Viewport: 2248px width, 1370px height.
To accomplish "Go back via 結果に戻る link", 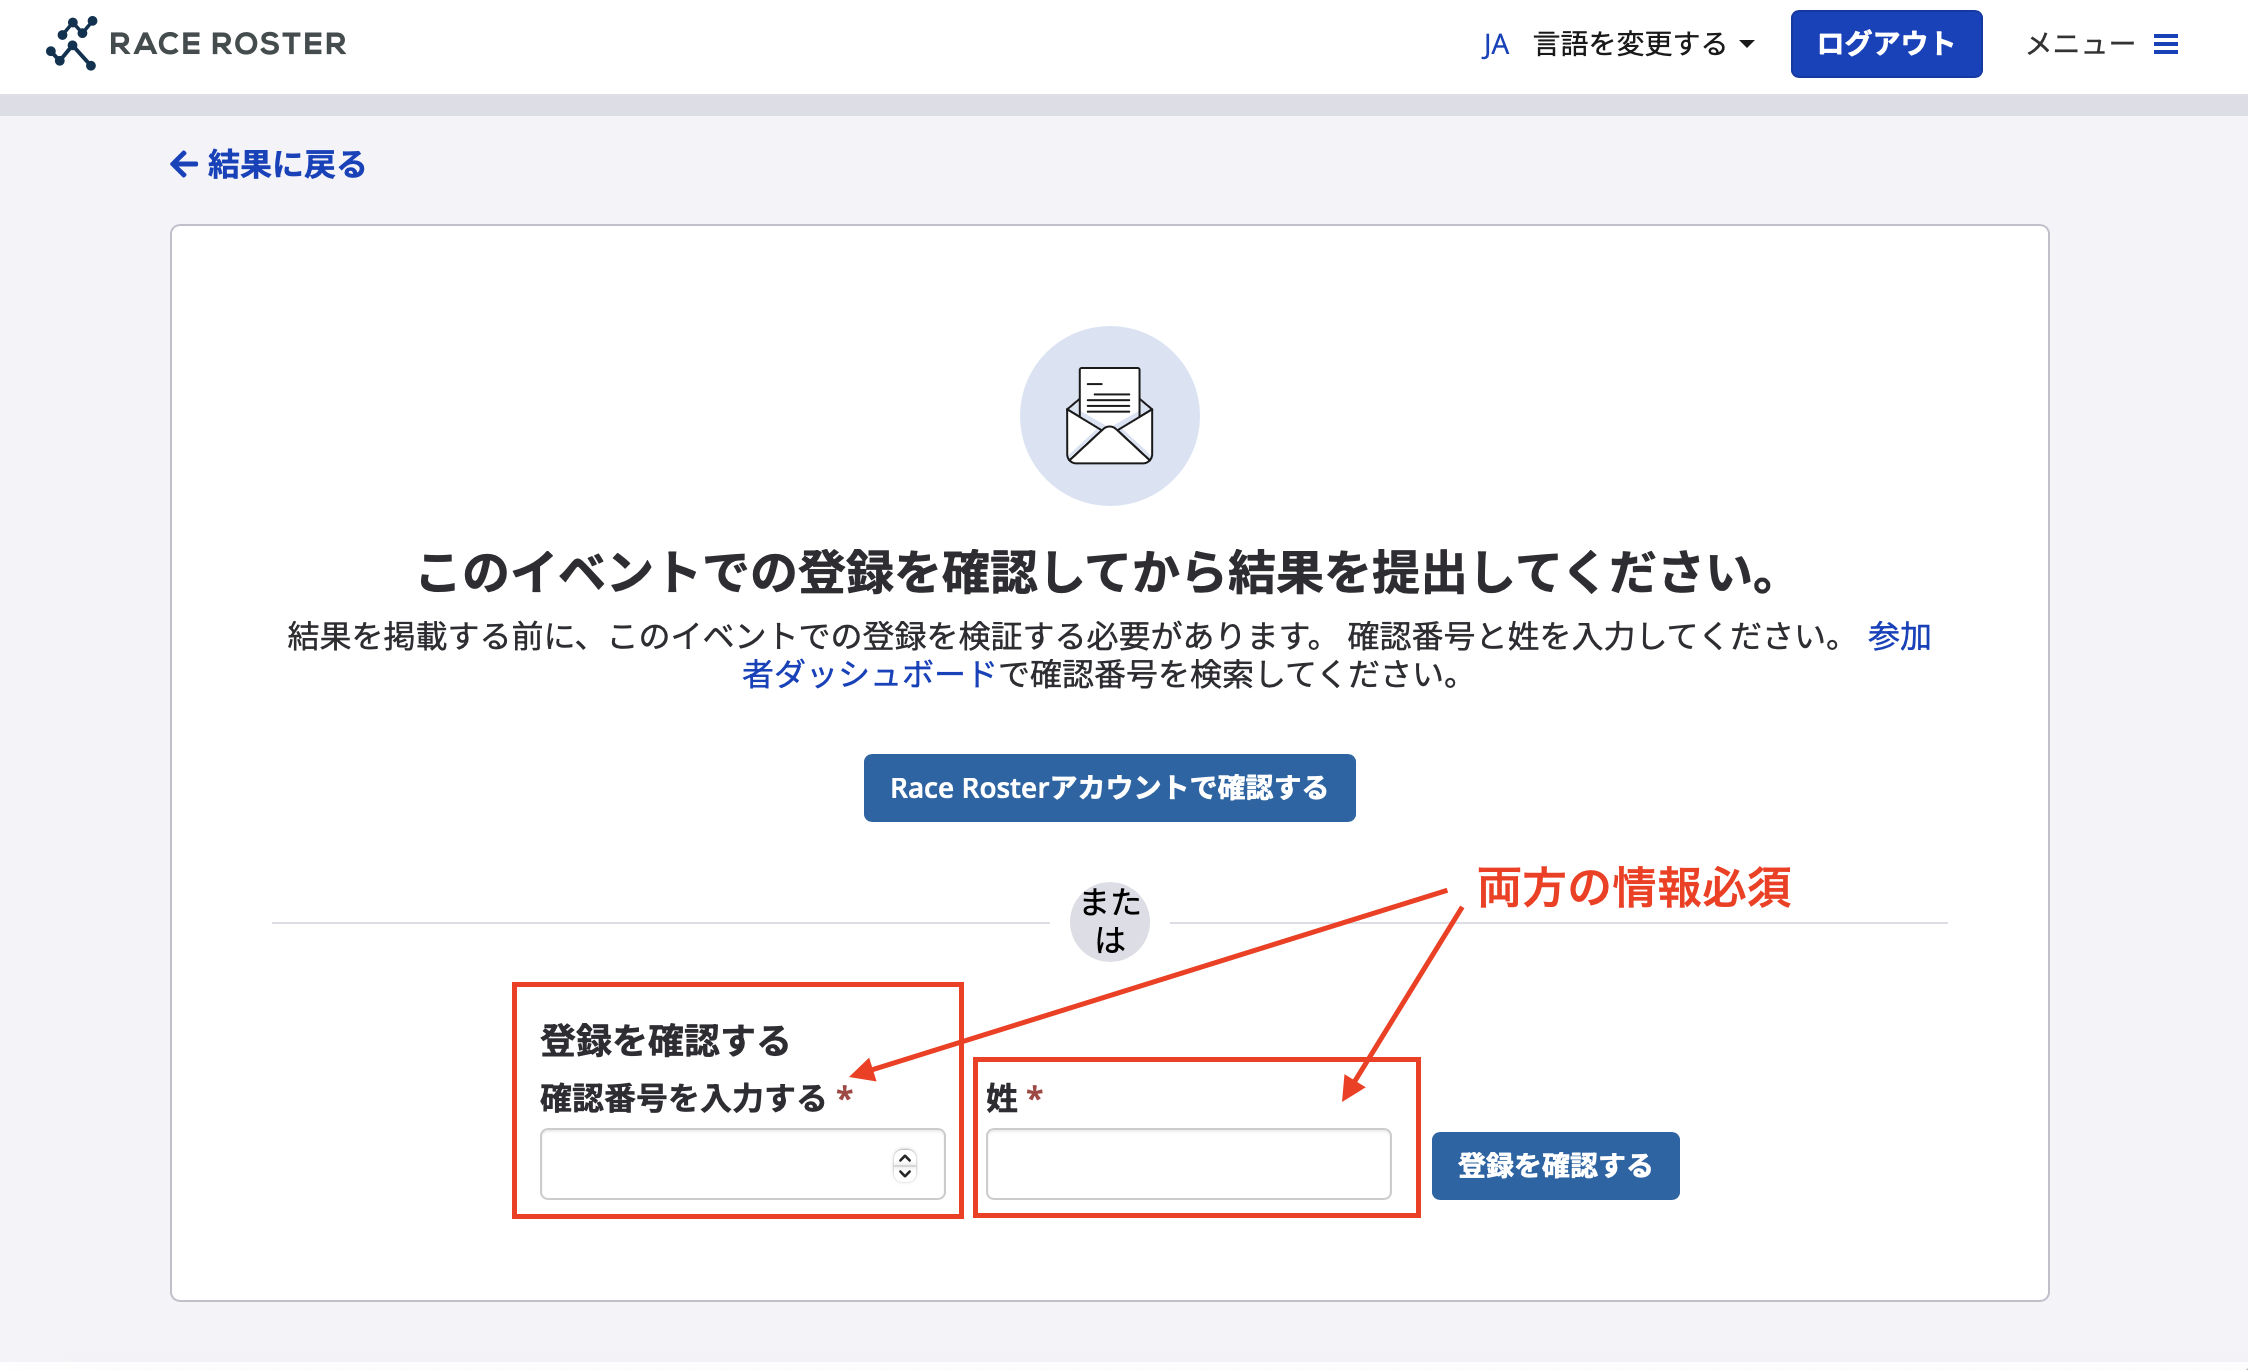I will (x=268, y=164).
